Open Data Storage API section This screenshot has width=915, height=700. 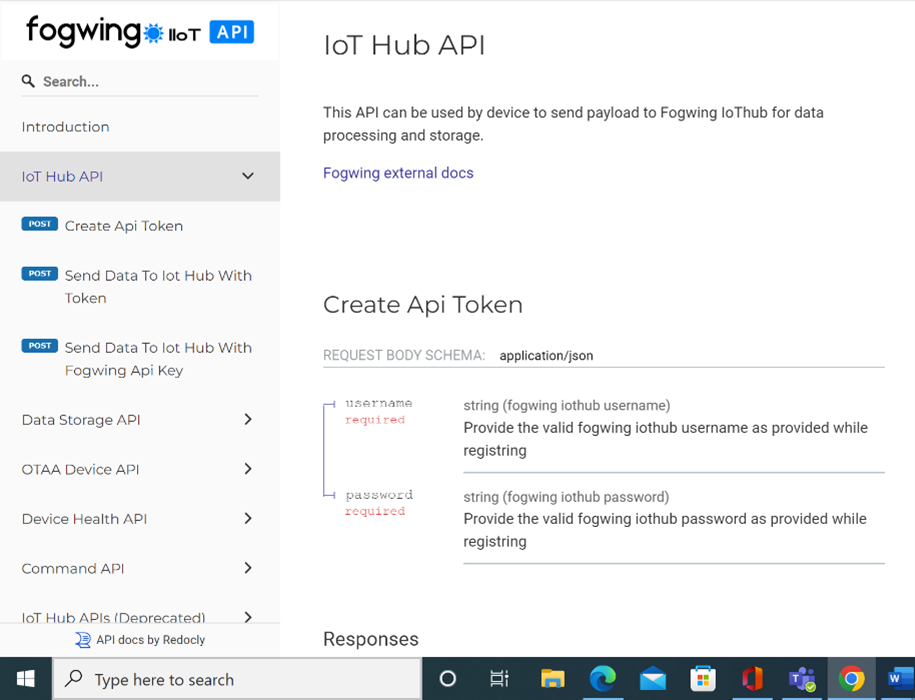pos(81,420)
